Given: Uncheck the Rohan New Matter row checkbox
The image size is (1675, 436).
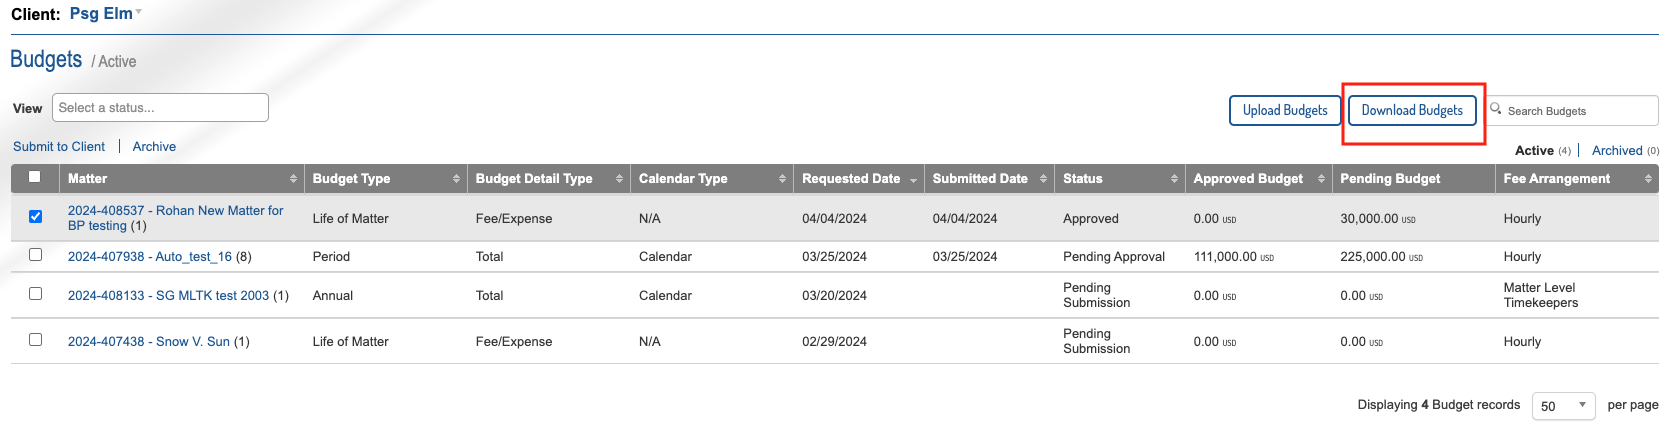Looking at the screenshot, I should coord(35,216).
